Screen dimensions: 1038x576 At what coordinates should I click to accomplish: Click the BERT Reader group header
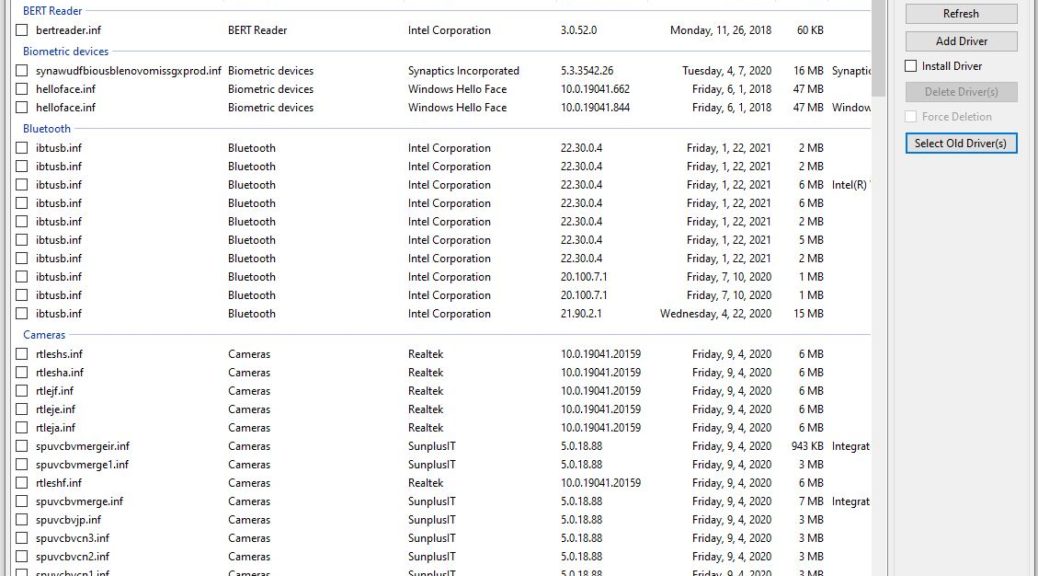click(52, 11)
